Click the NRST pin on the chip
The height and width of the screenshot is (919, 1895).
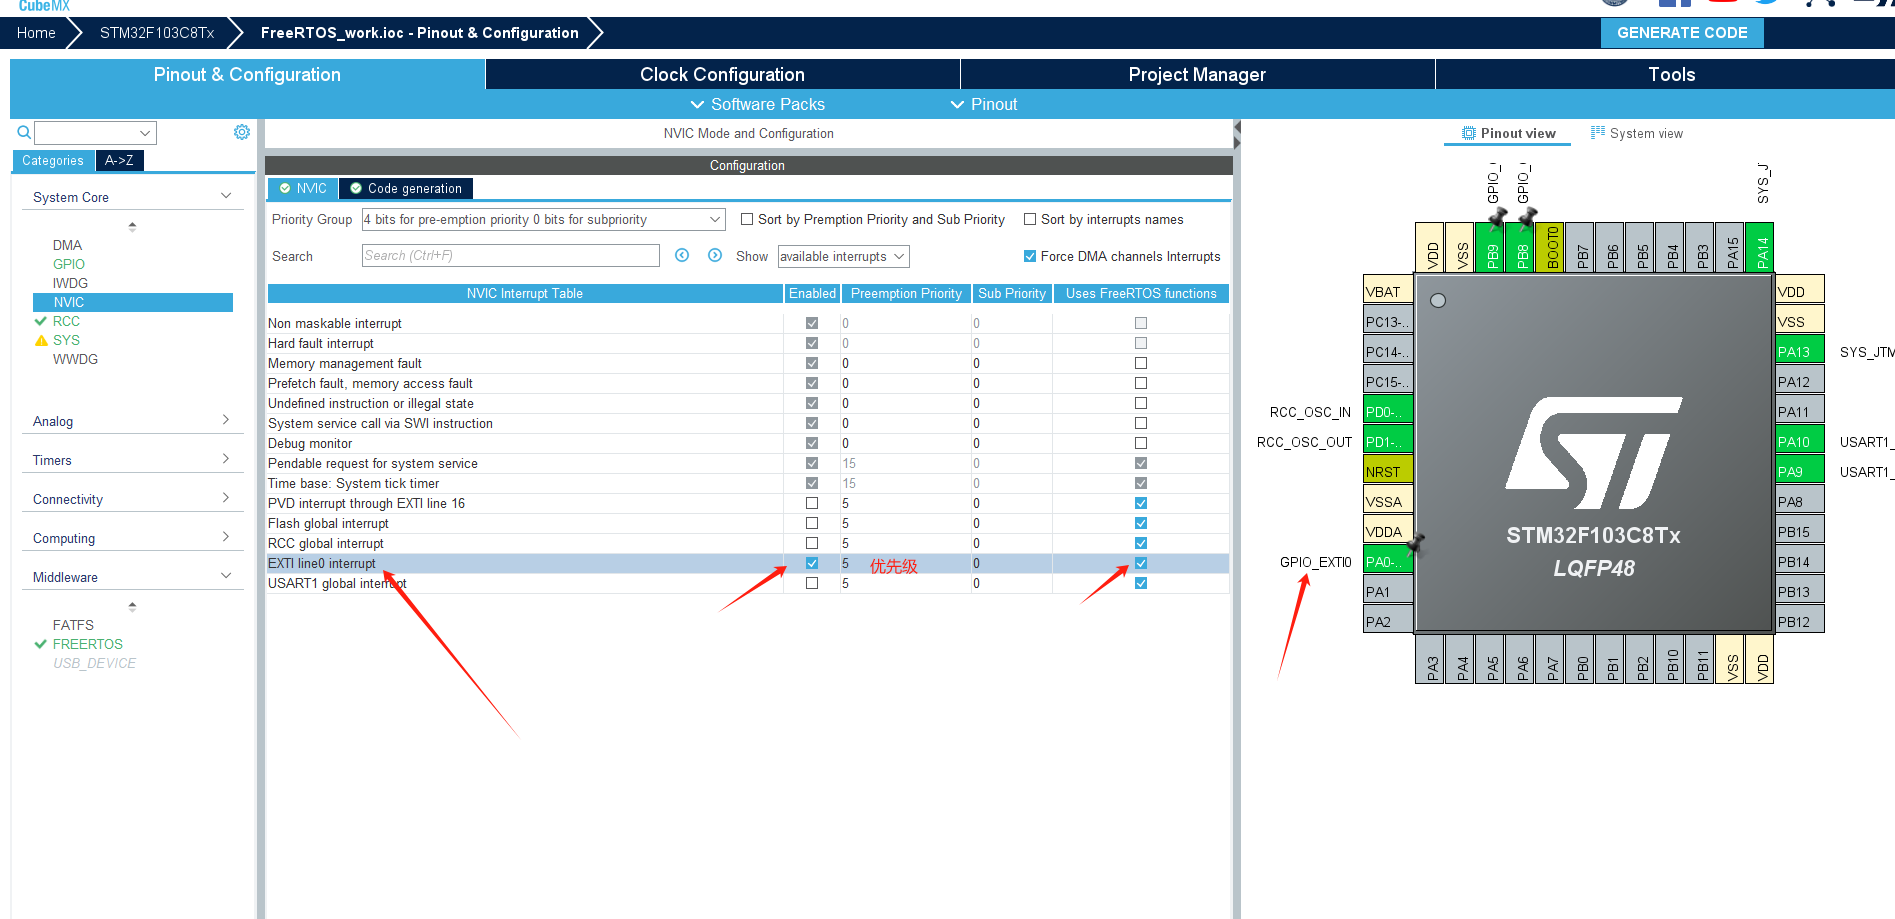[1388, 471]
